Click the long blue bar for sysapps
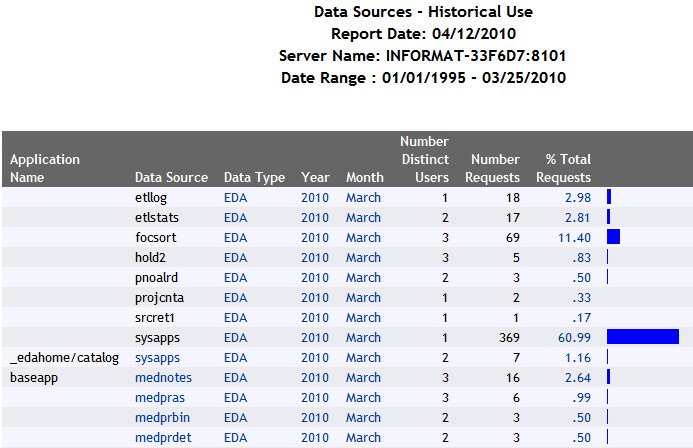 [x=642, y=337]
